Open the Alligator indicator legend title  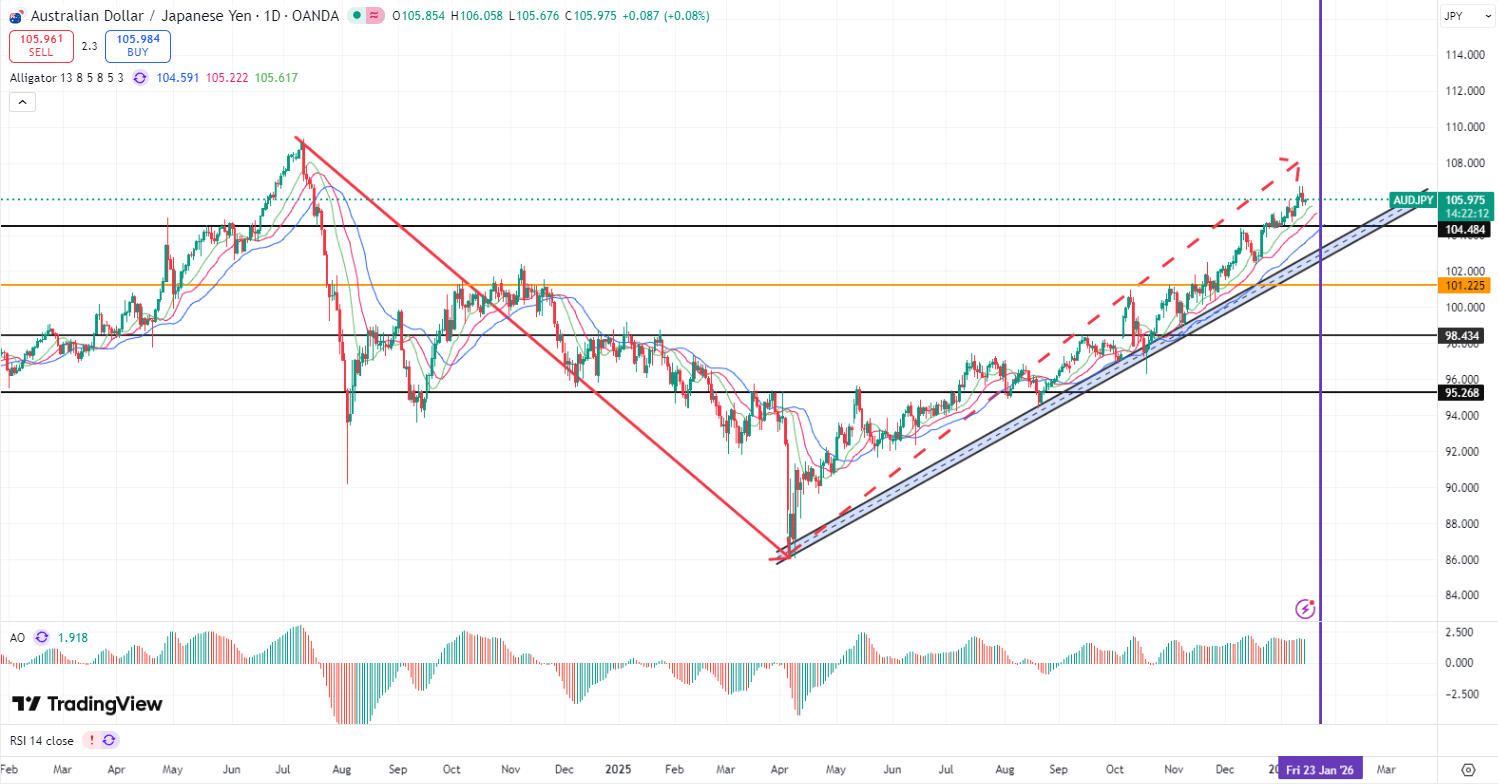(66, 78)
